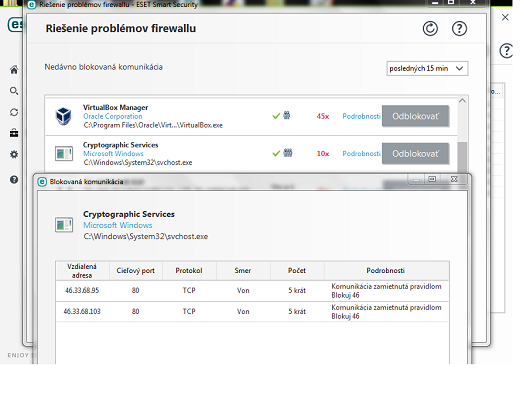Open the Setup gear icon in sidebar
524x396 pixels.
click(14, 154)
